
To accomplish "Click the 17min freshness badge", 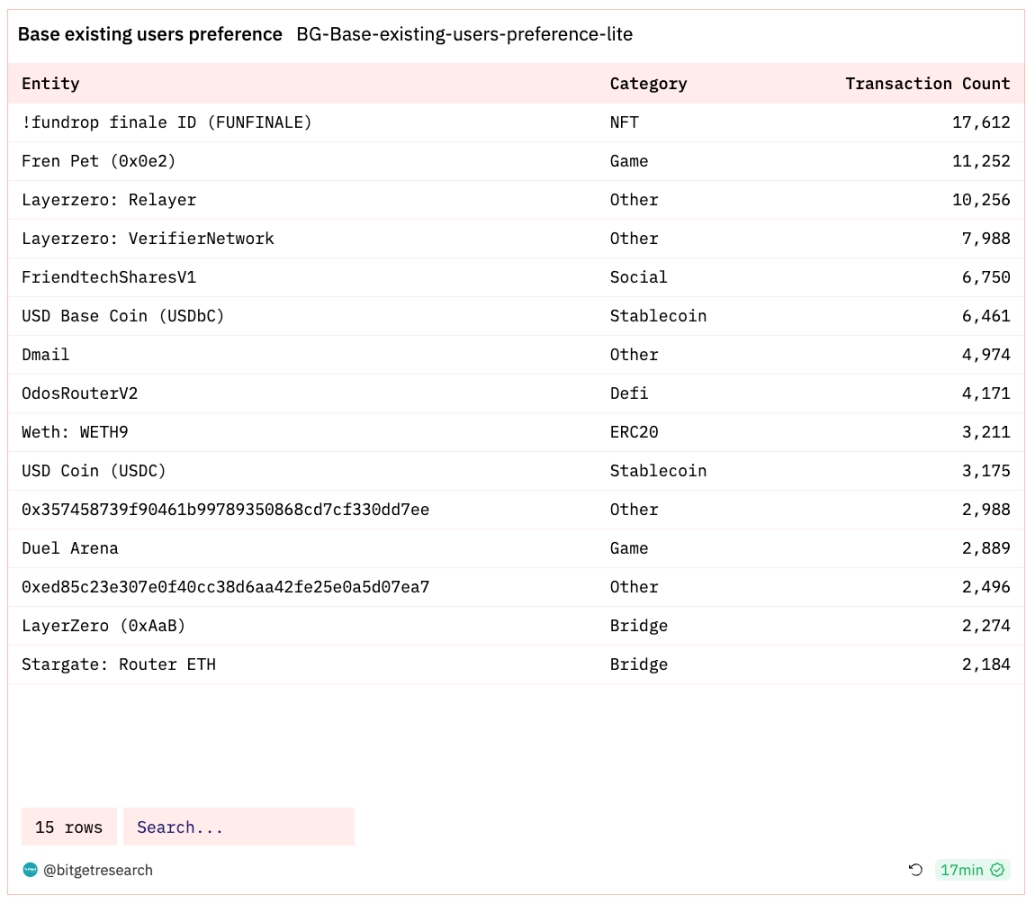I will tap(972, 870).
